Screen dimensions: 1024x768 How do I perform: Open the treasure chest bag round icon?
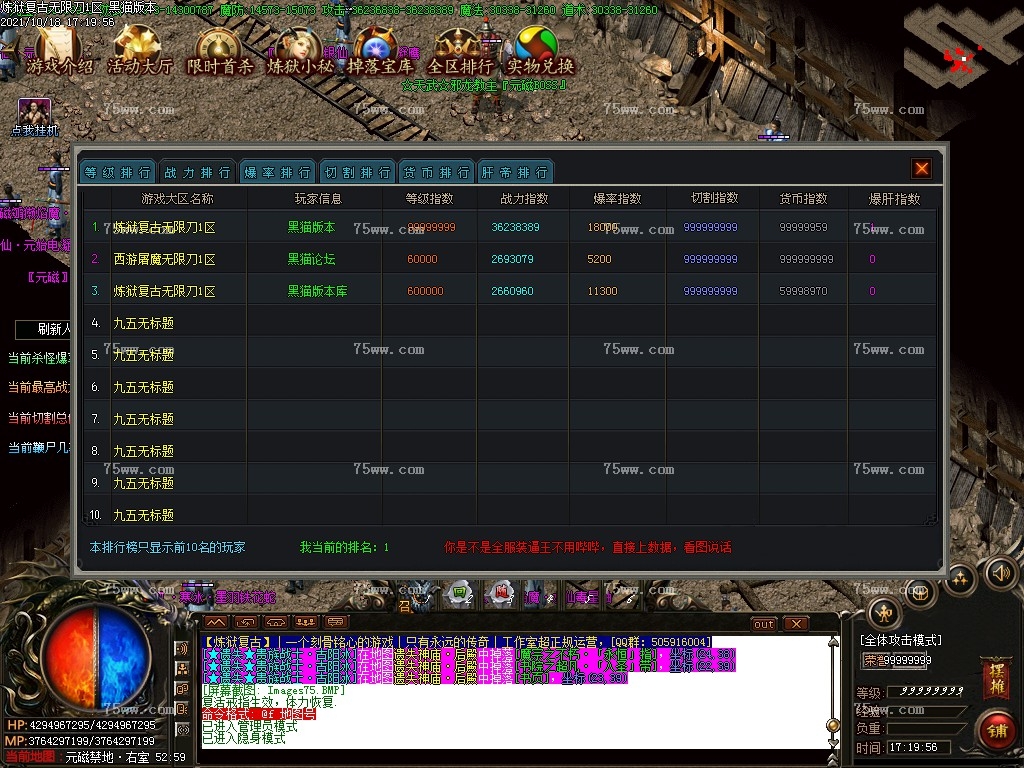tap(921, 593)
